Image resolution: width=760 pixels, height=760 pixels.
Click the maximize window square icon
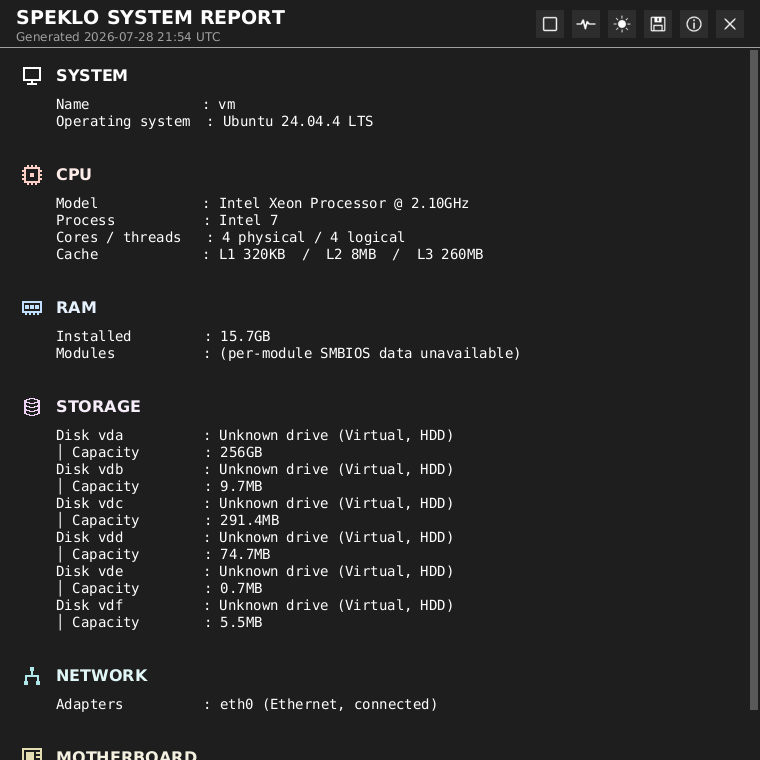(550, 24)
